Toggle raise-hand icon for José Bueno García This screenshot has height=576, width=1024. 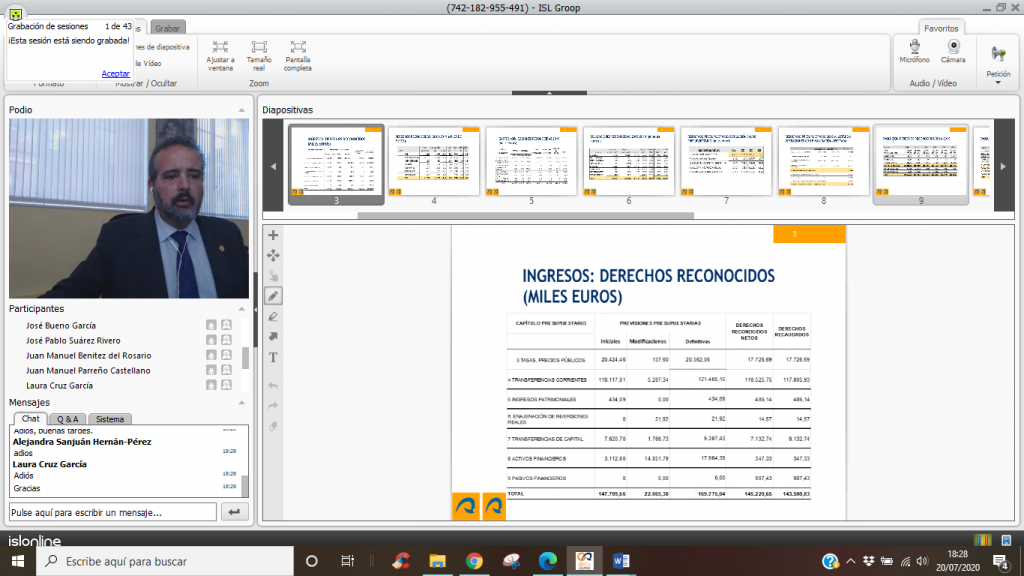(x=211, y=325)
